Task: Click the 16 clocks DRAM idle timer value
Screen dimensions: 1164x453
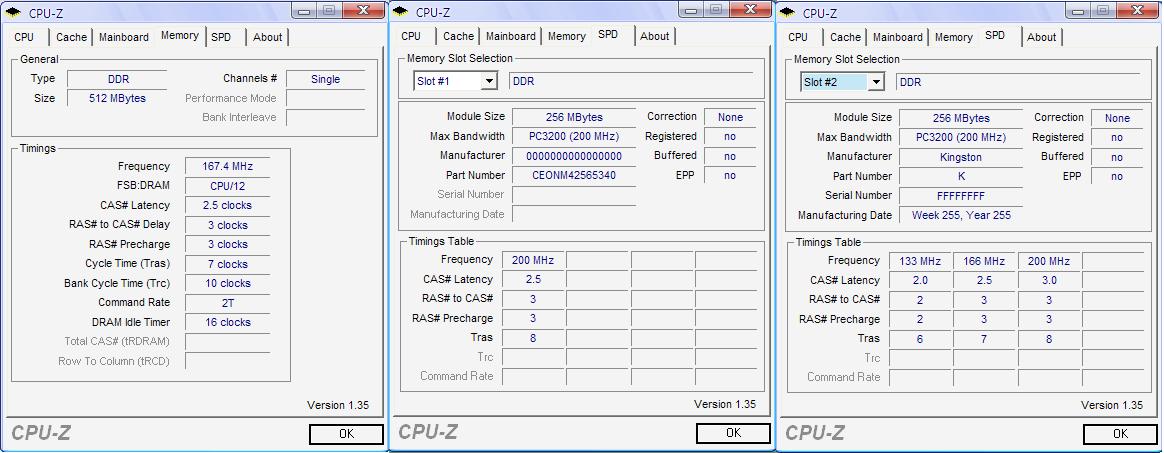Action: click(x=227, y=322)
